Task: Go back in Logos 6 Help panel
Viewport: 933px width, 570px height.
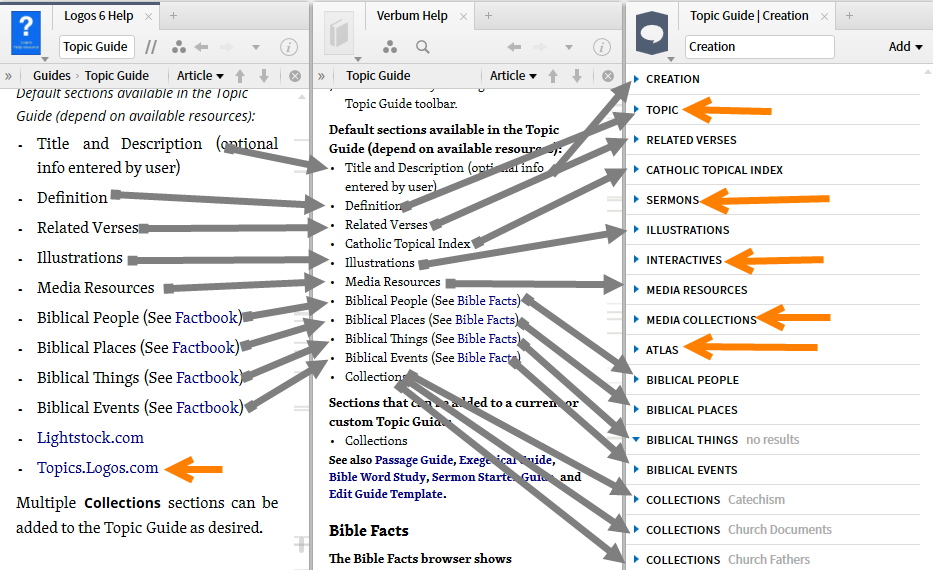Action: pos(202,47)
